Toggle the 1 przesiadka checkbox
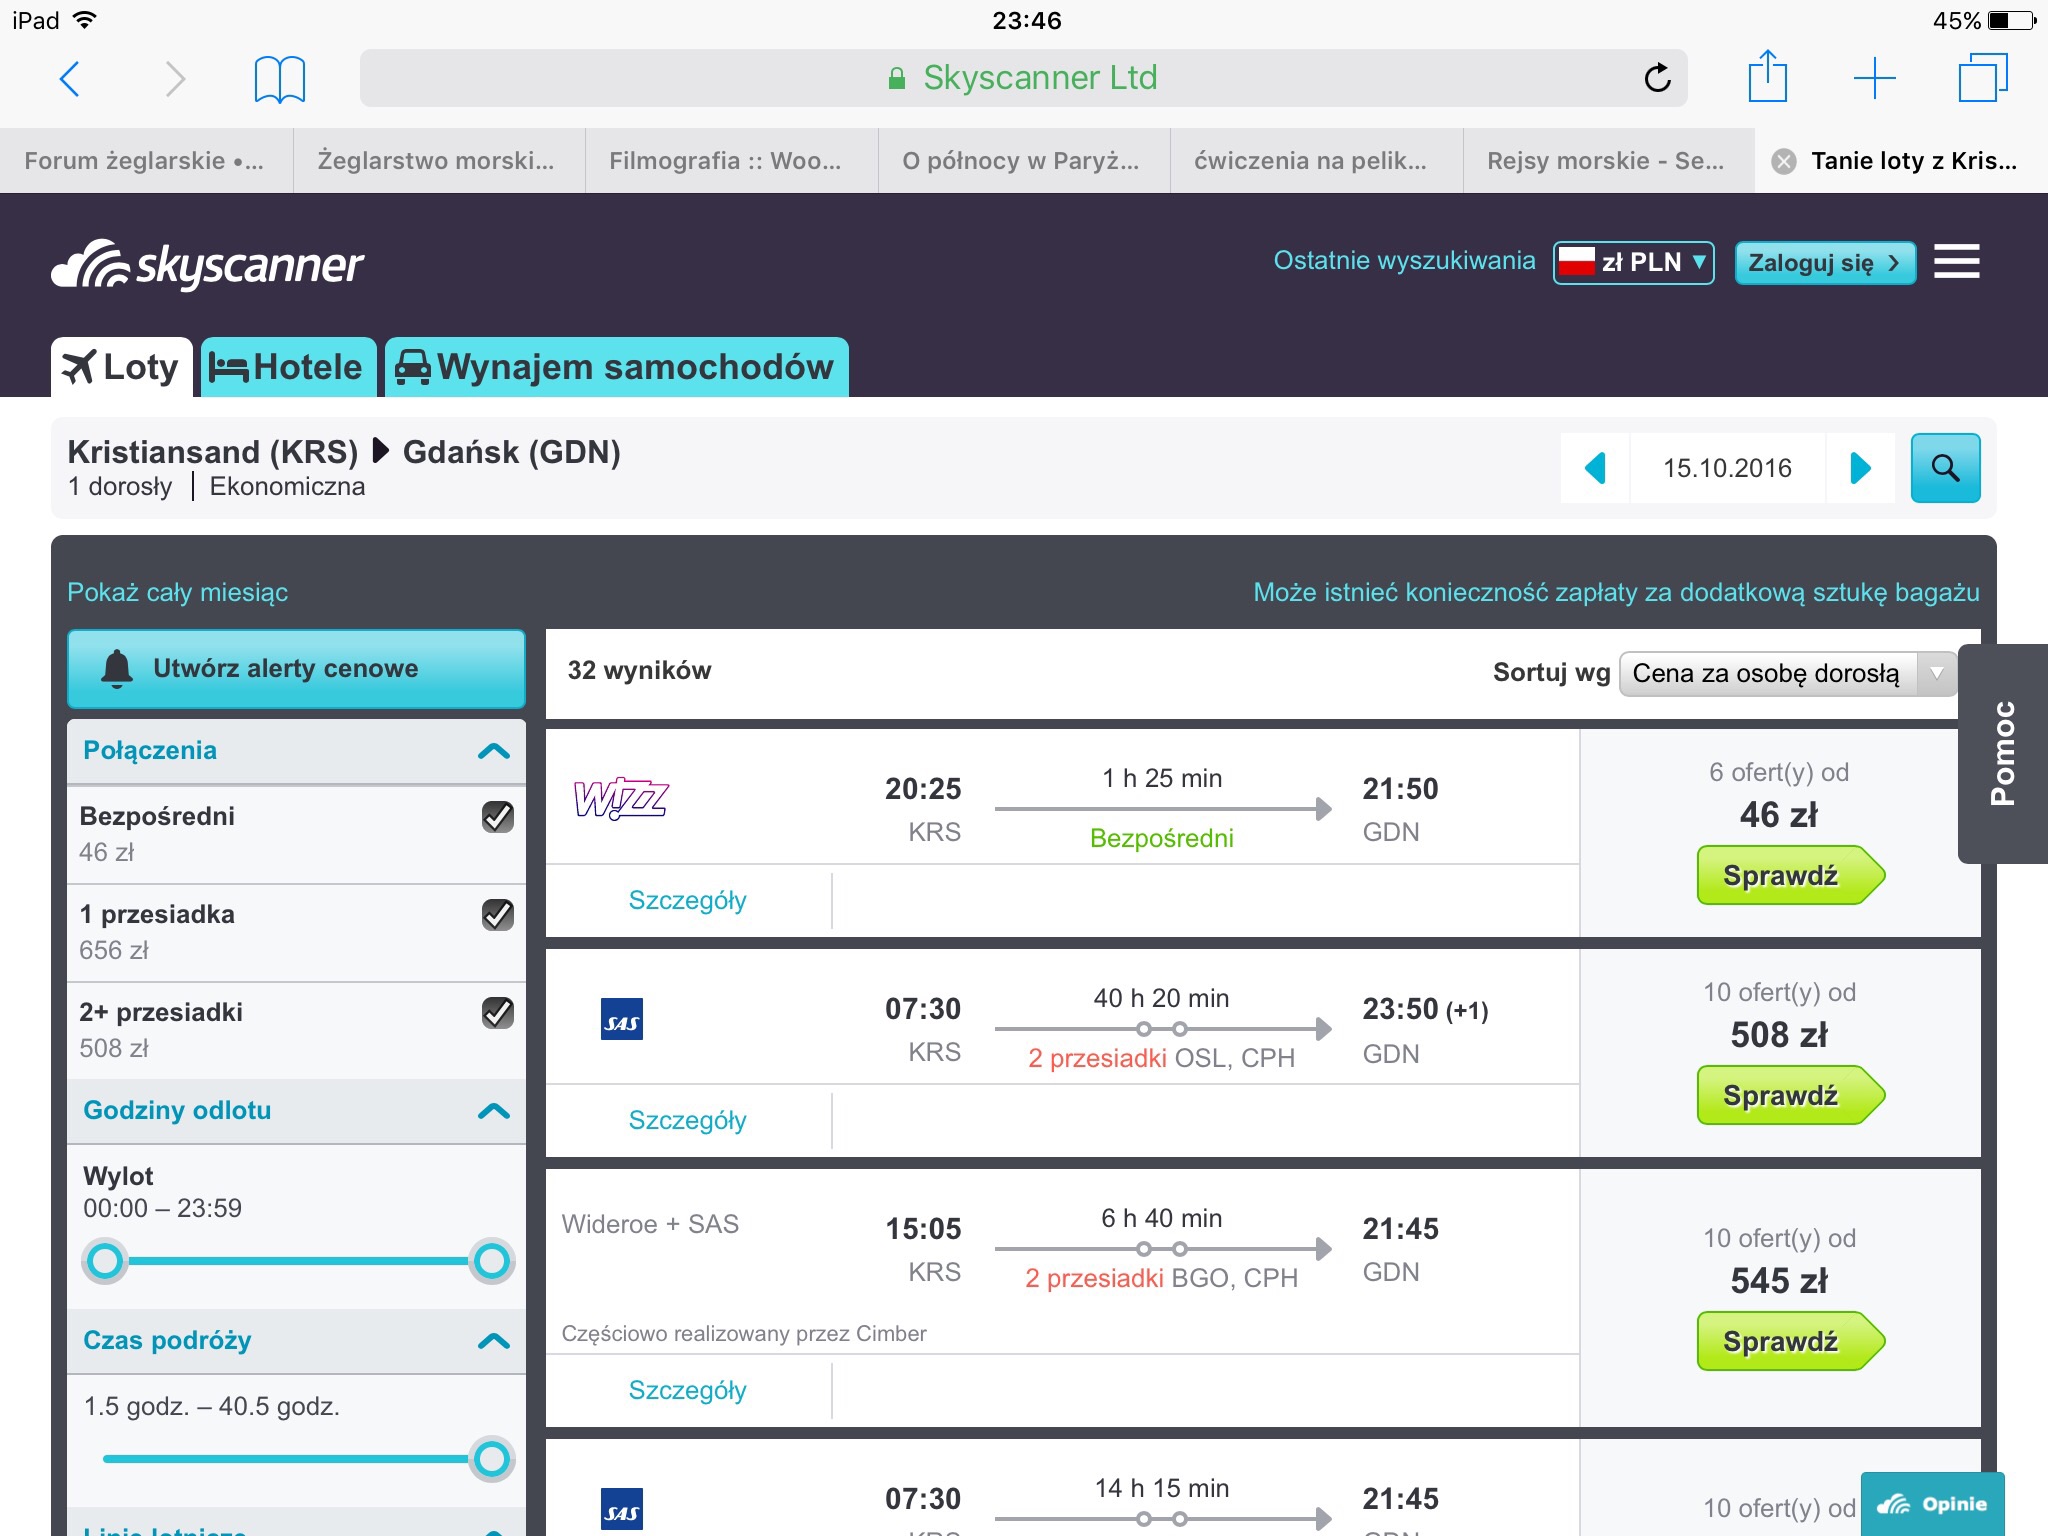Image resolution: width=2048 pixels, height=1536 pixels. (x=497, y=915)
